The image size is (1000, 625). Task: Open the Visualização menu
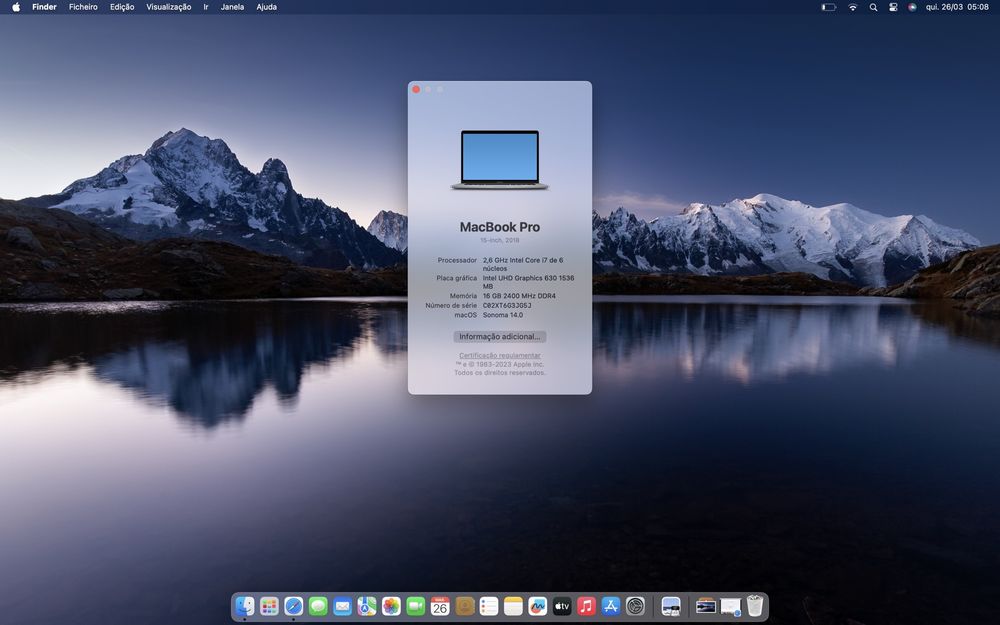[x=168, y=7]
